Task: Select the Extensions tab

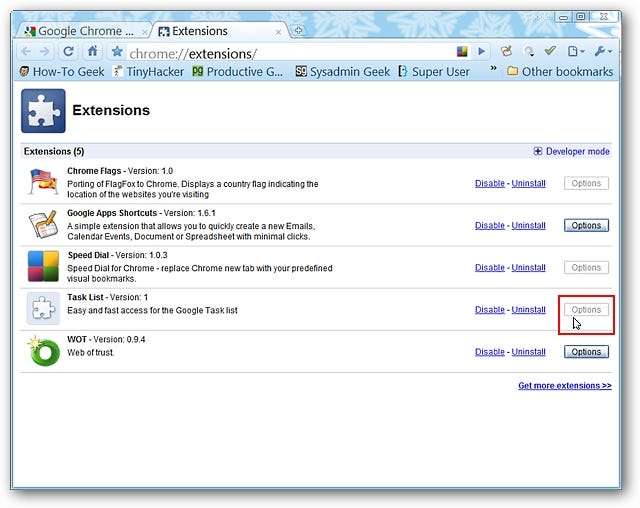Action: click(x=218, y=31)
